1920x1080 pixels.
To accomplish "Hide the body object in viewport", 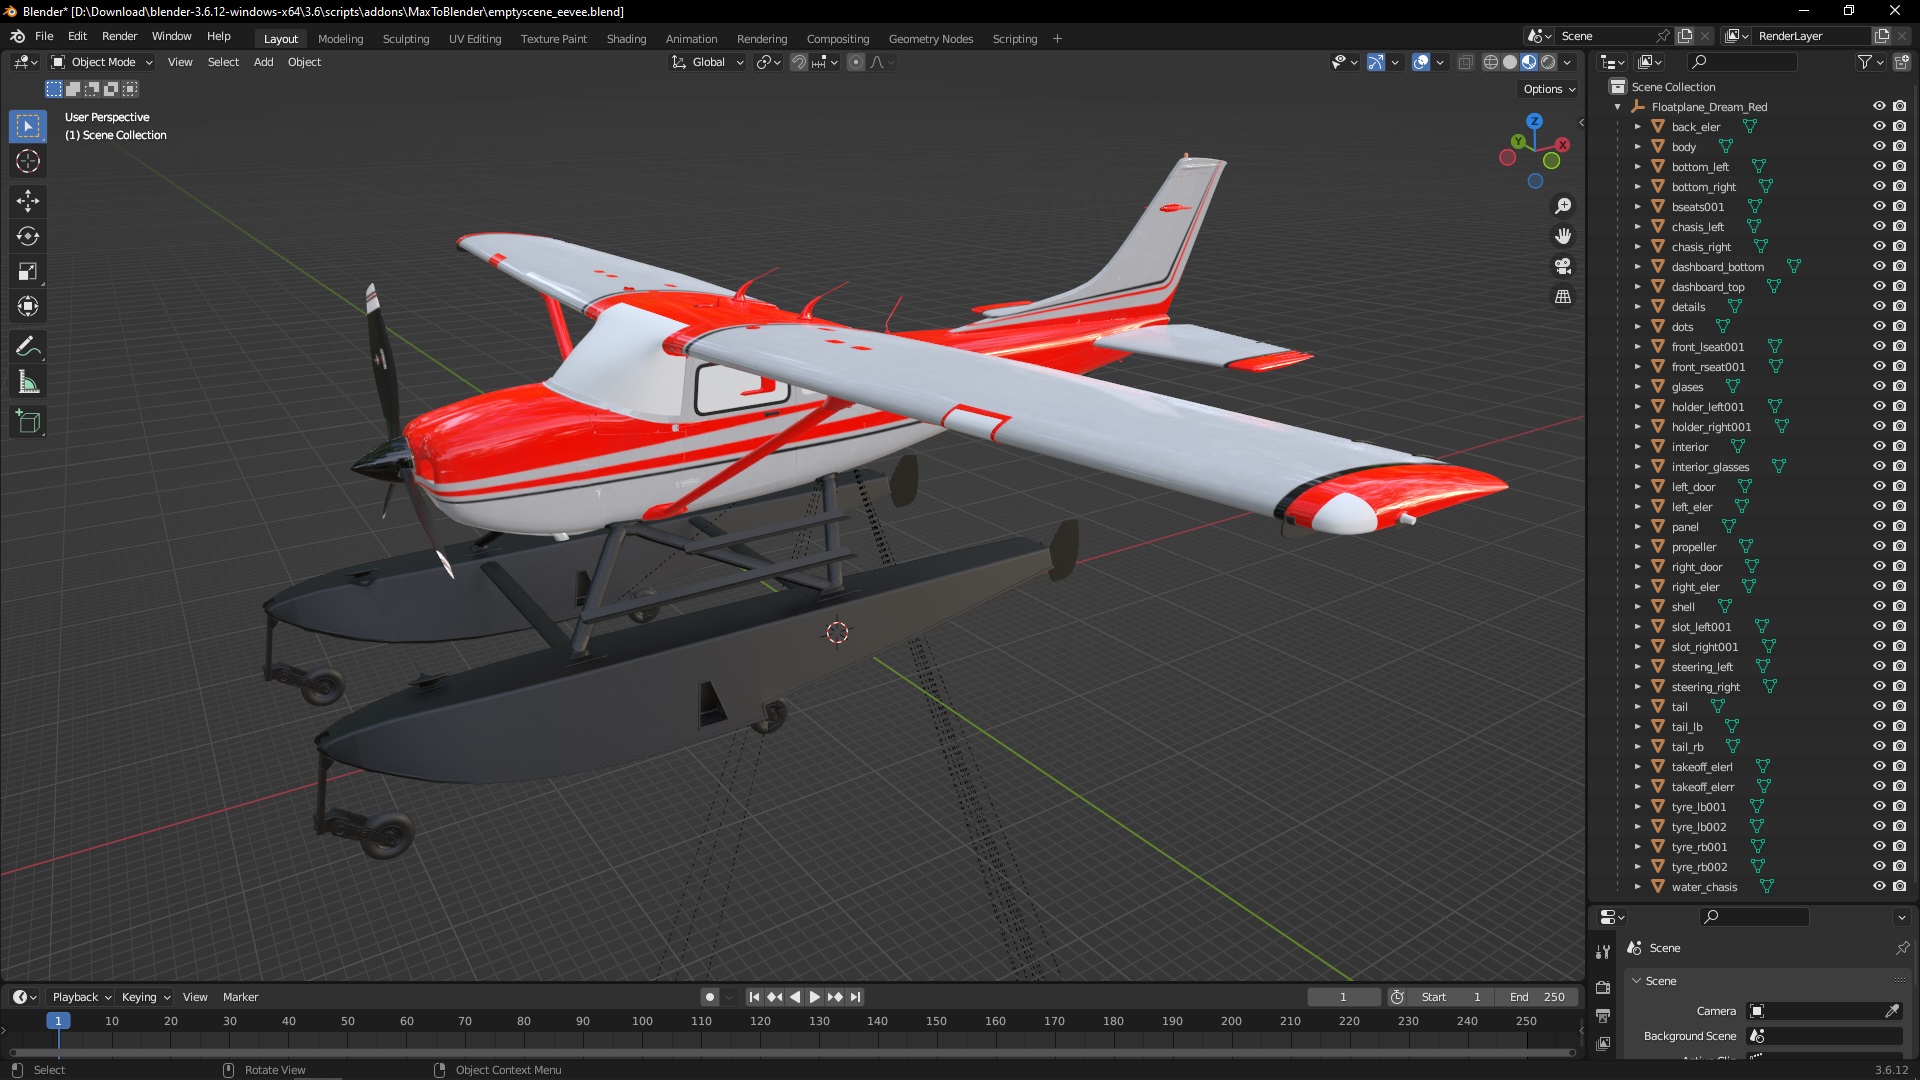I will tap(1879, 146).
